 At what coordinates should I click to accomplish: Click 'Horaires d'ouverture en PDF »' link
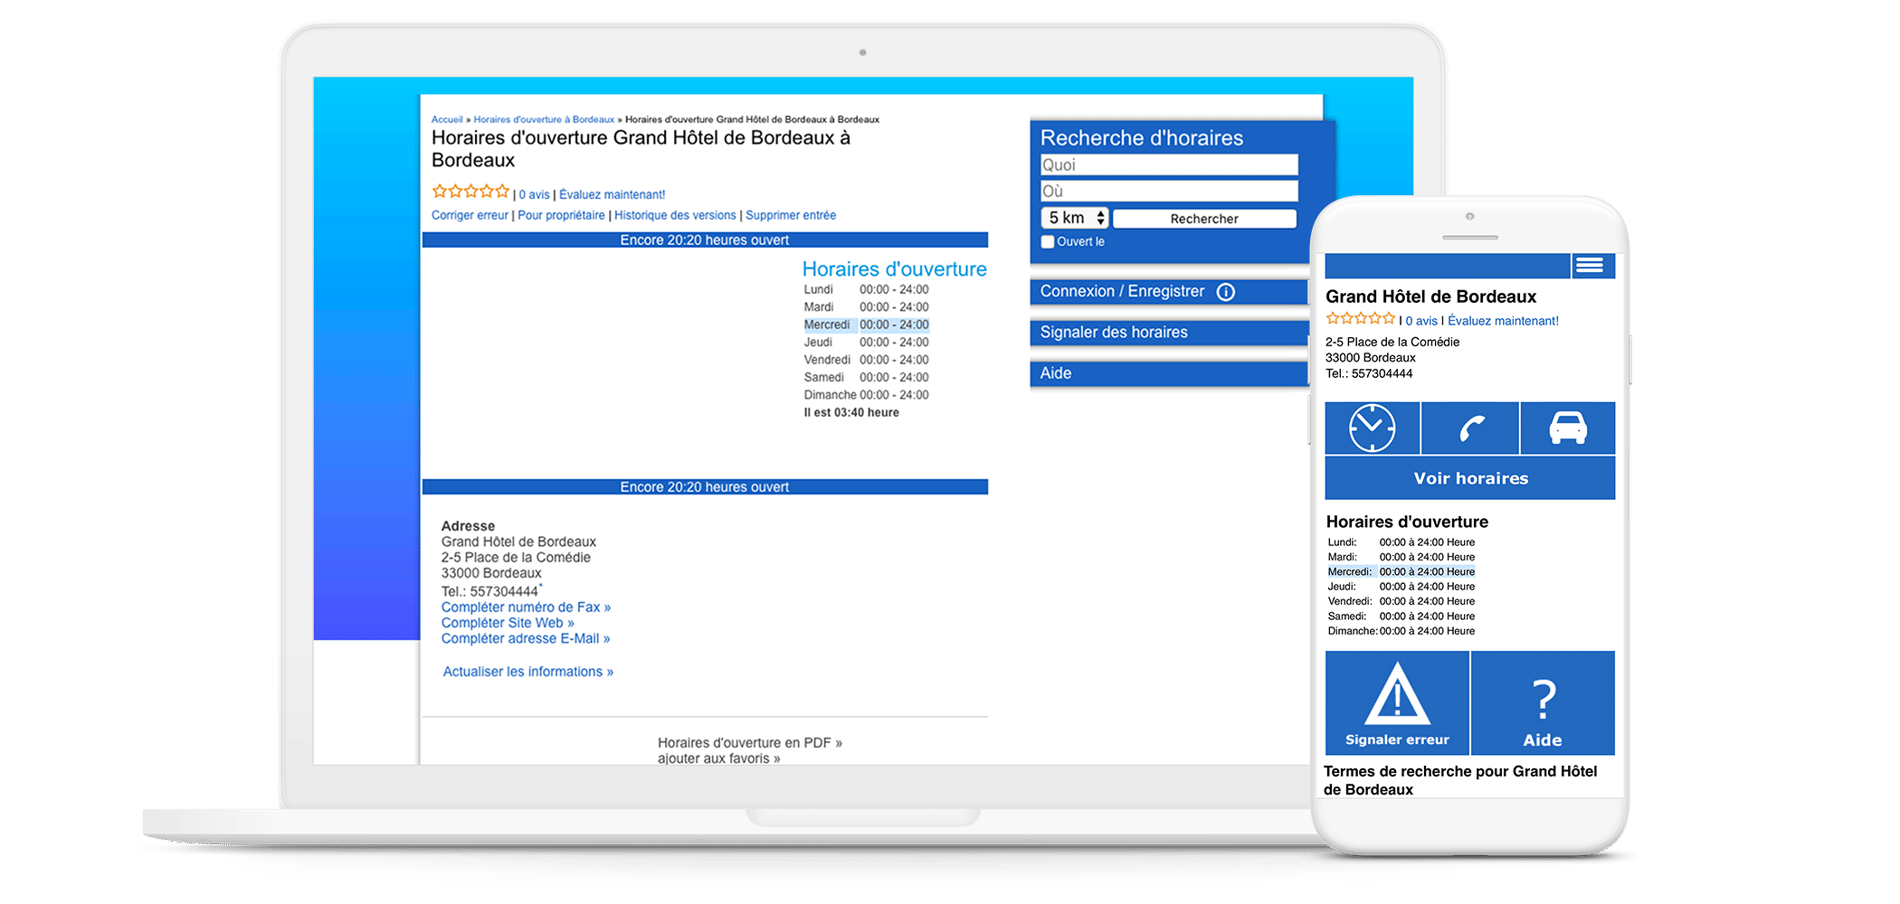[x=750, y=743]
